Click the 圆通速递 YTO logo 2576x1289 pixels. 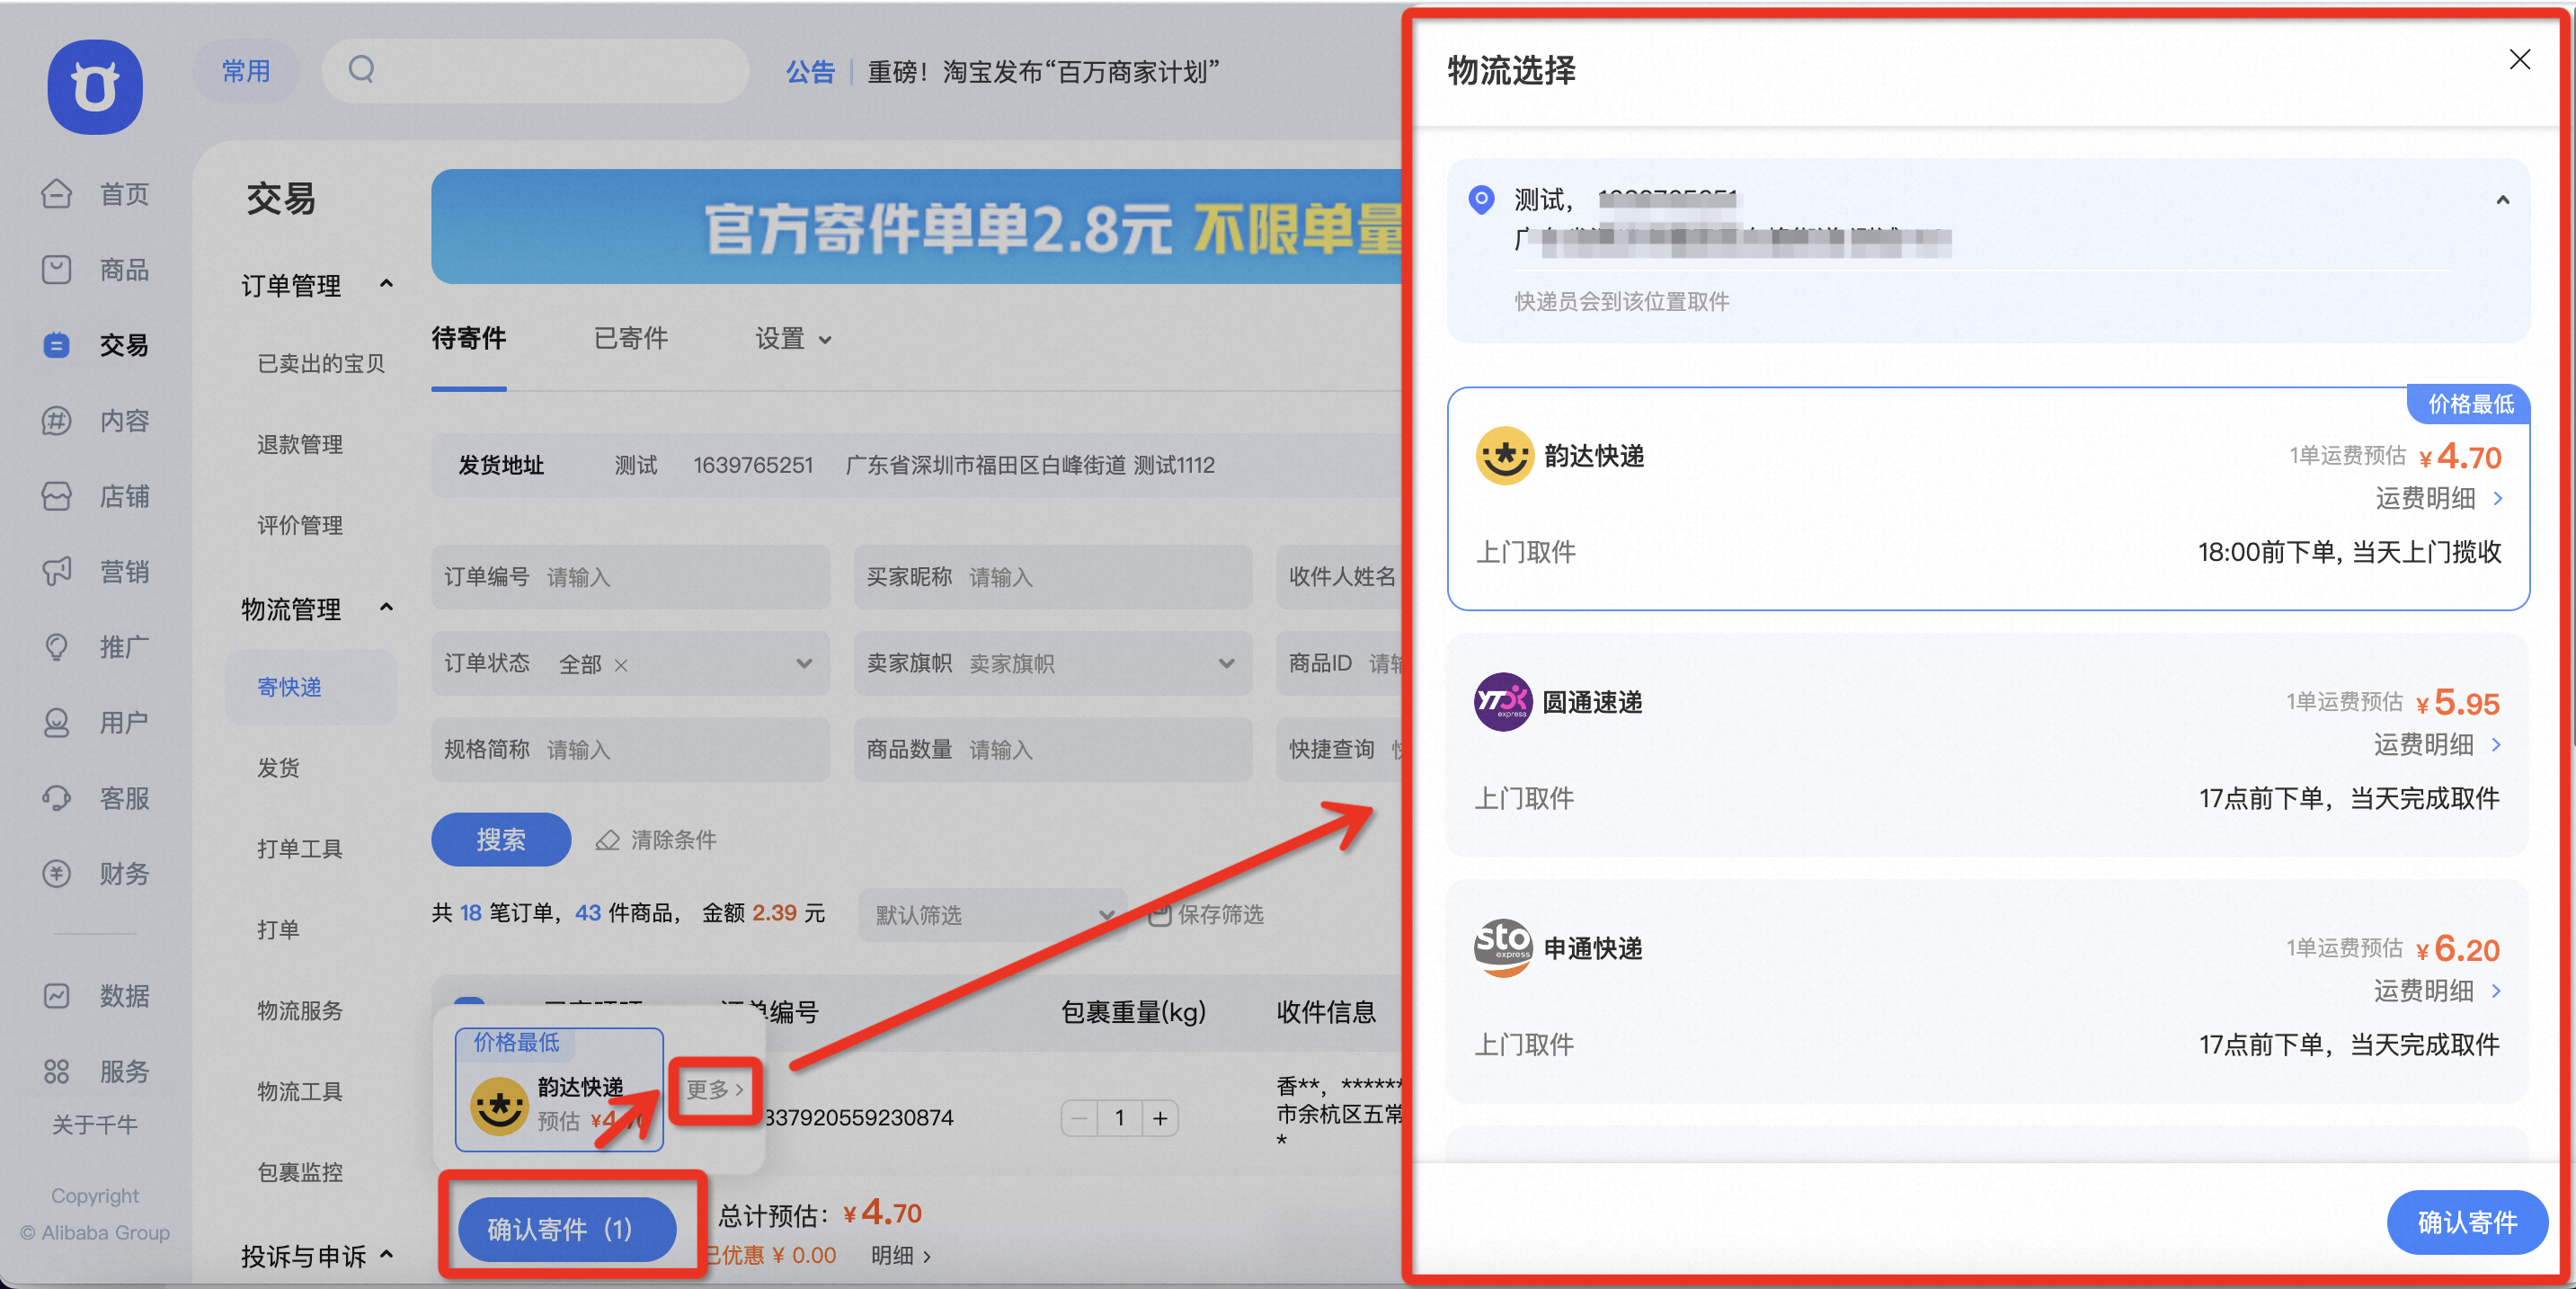[1503, 702]
